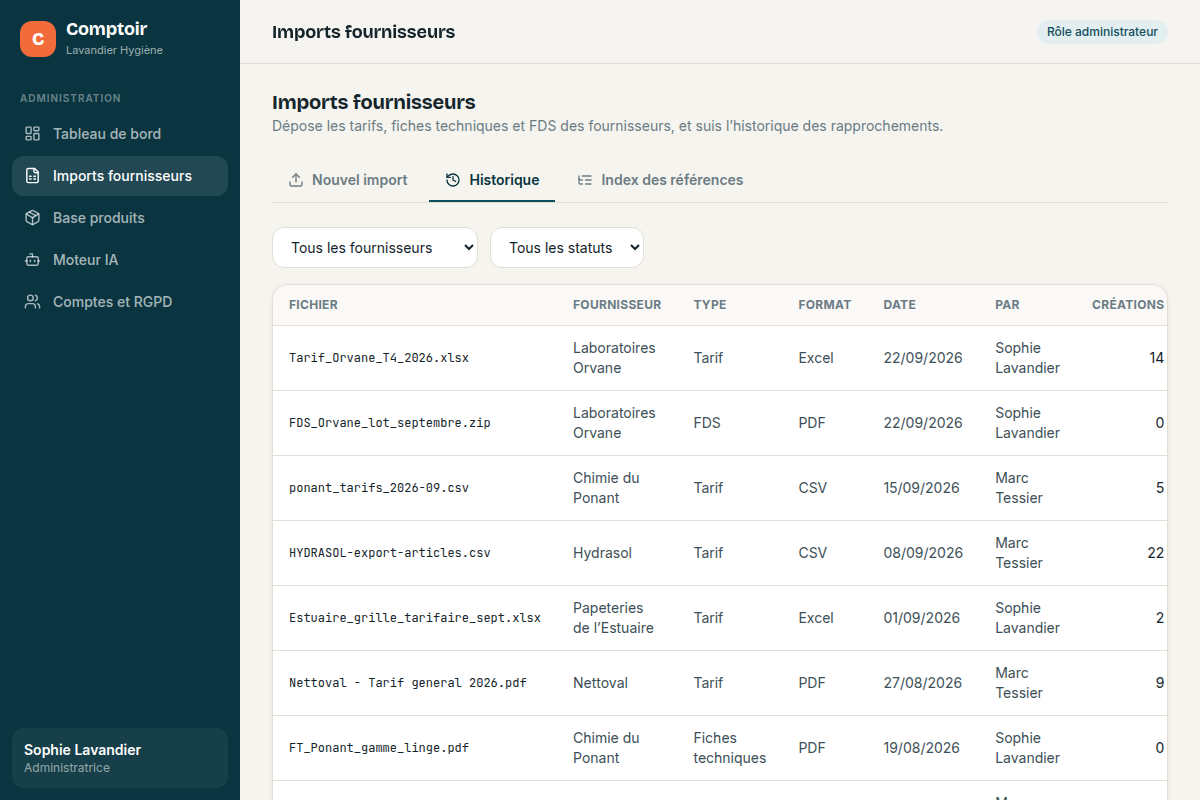Screen dimensions: 1200x800
Task: Navigate to Moteur IA
Action: pos(120,260)
